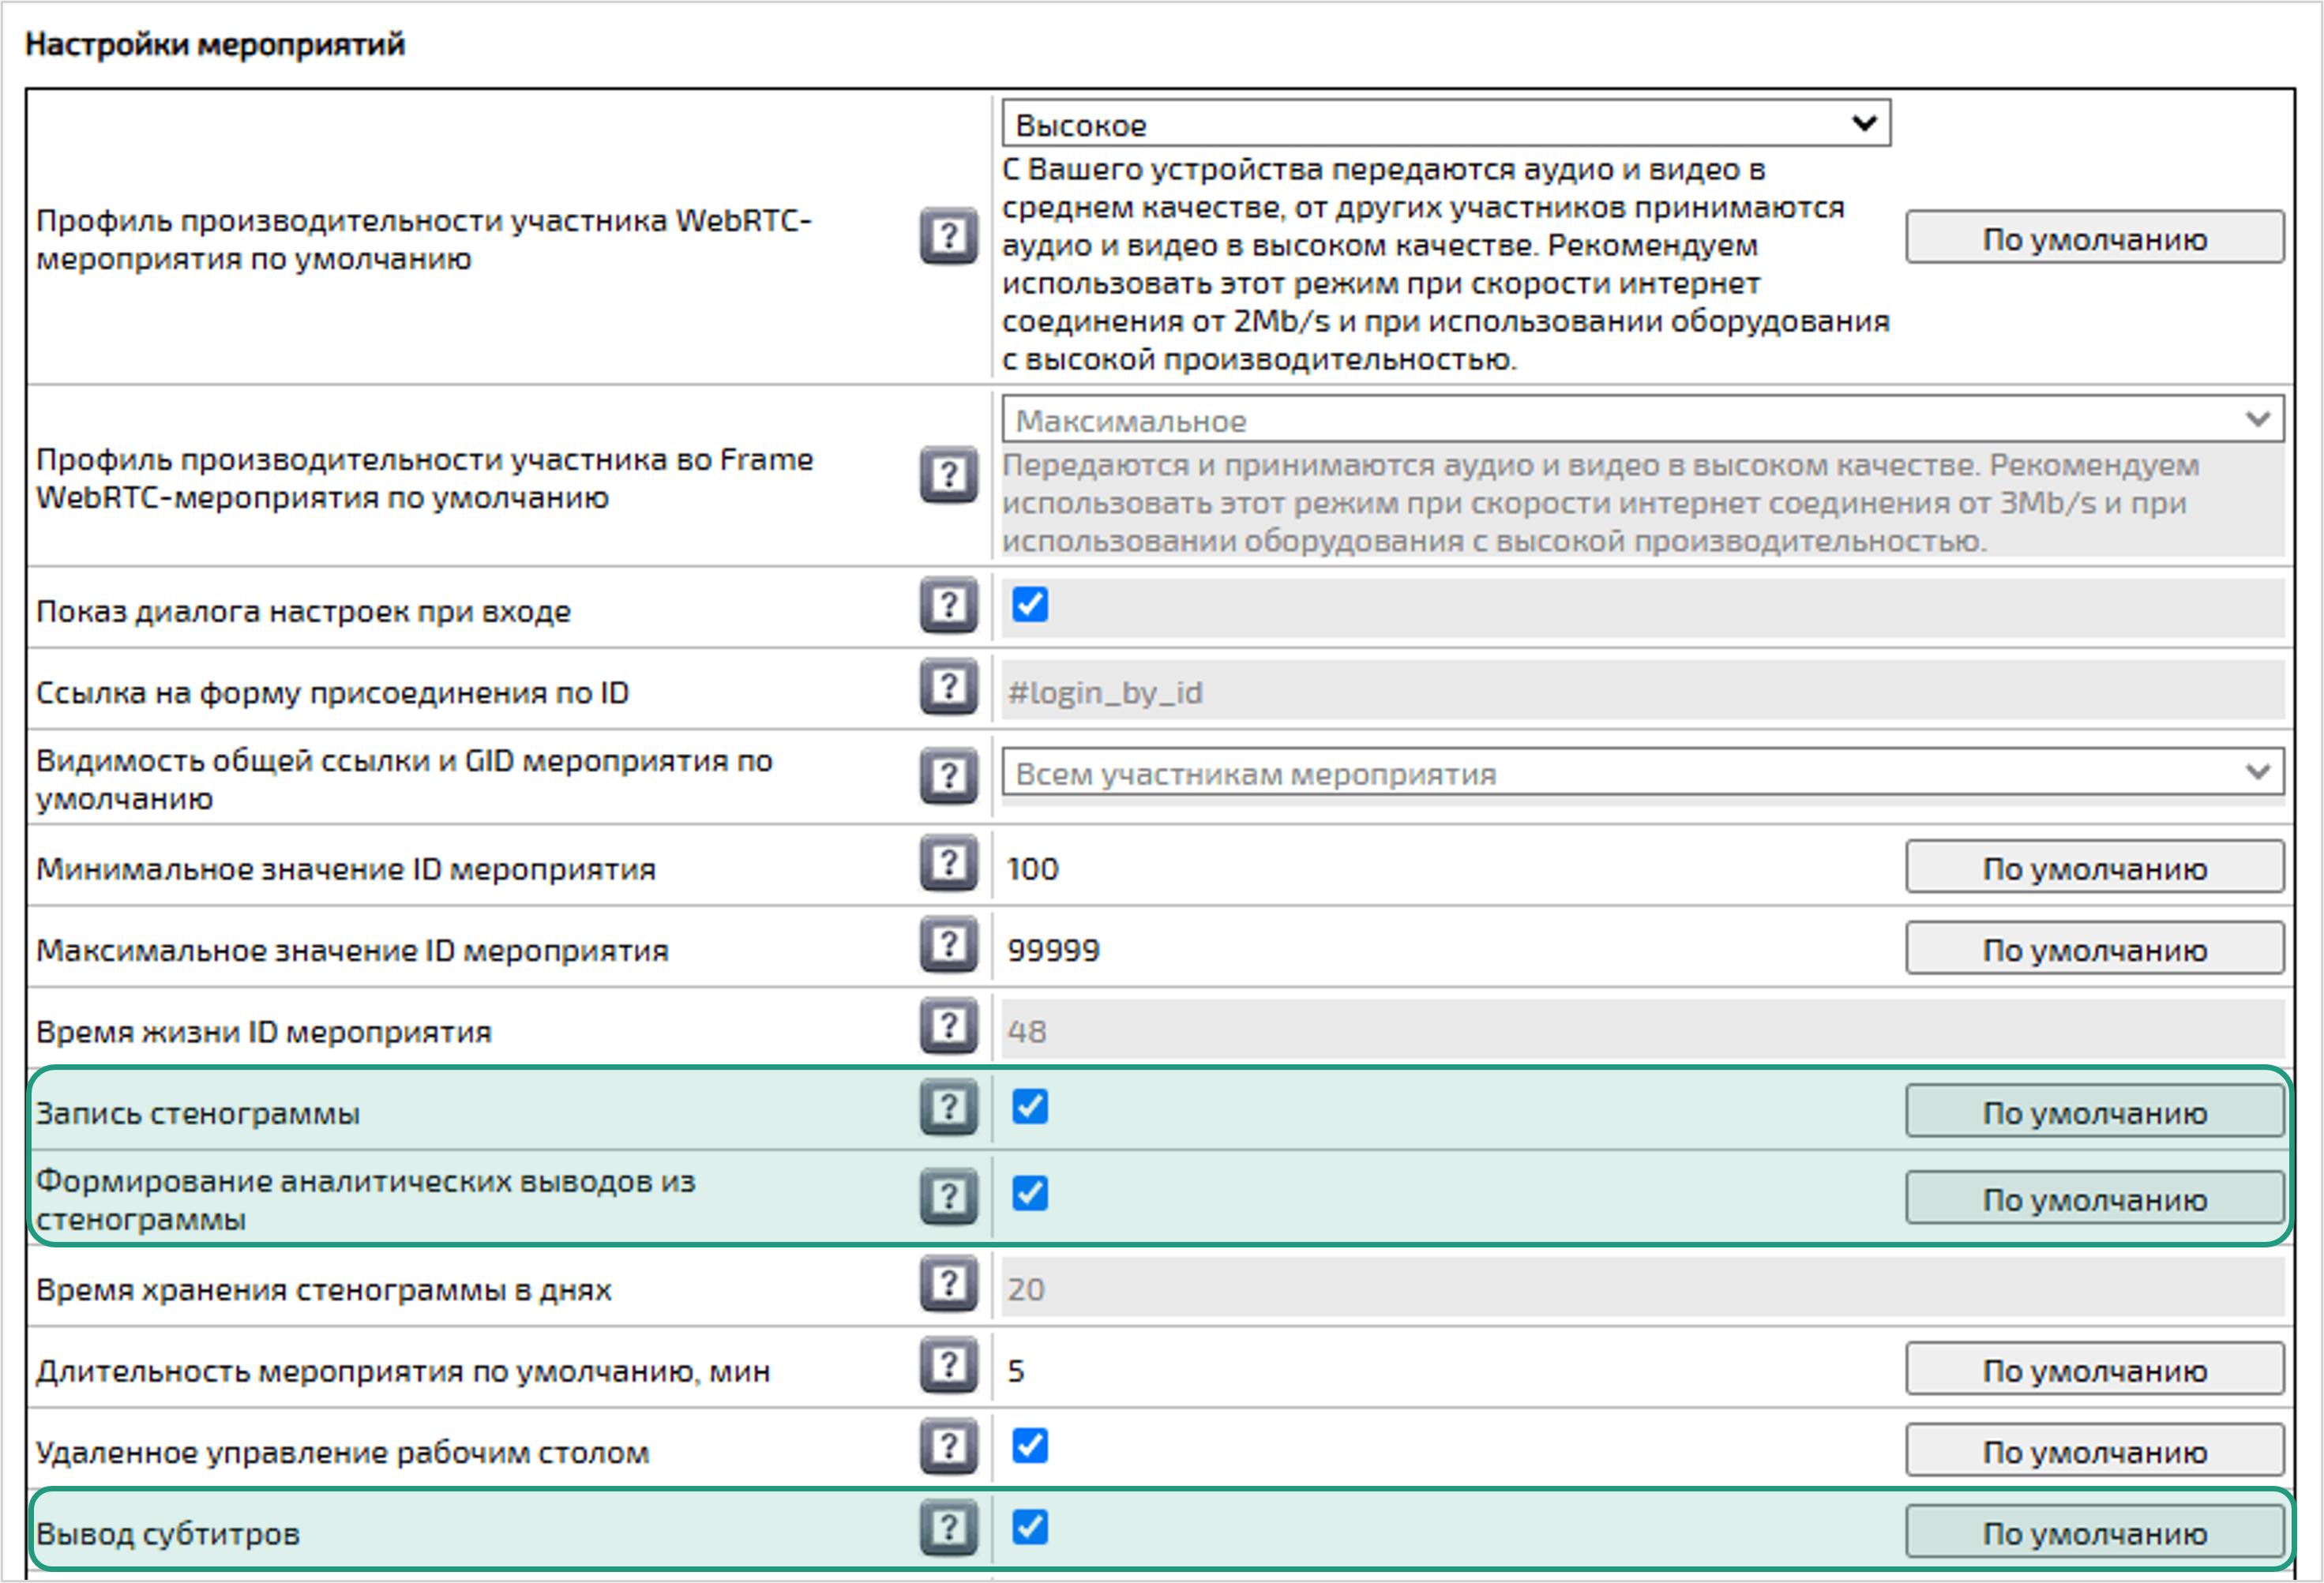Image resolution: width=2324 pixels, height=1583 pixels.
Task: Click help icon next to Минимальное значение ID
Action: coord(948,864)
